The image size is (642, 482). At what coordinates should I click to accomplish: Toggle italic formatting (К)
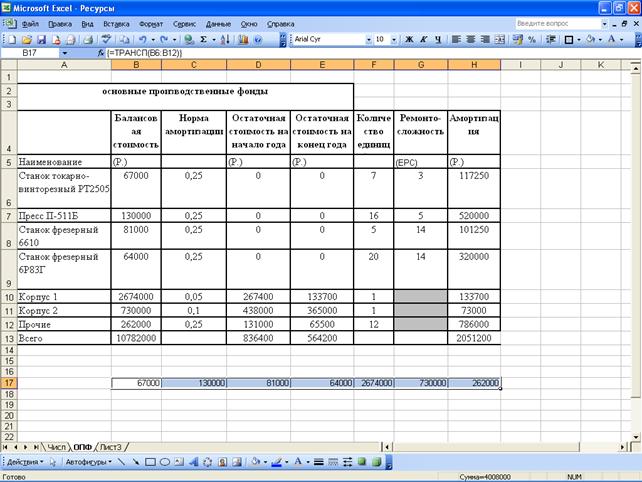coord(424,39)
